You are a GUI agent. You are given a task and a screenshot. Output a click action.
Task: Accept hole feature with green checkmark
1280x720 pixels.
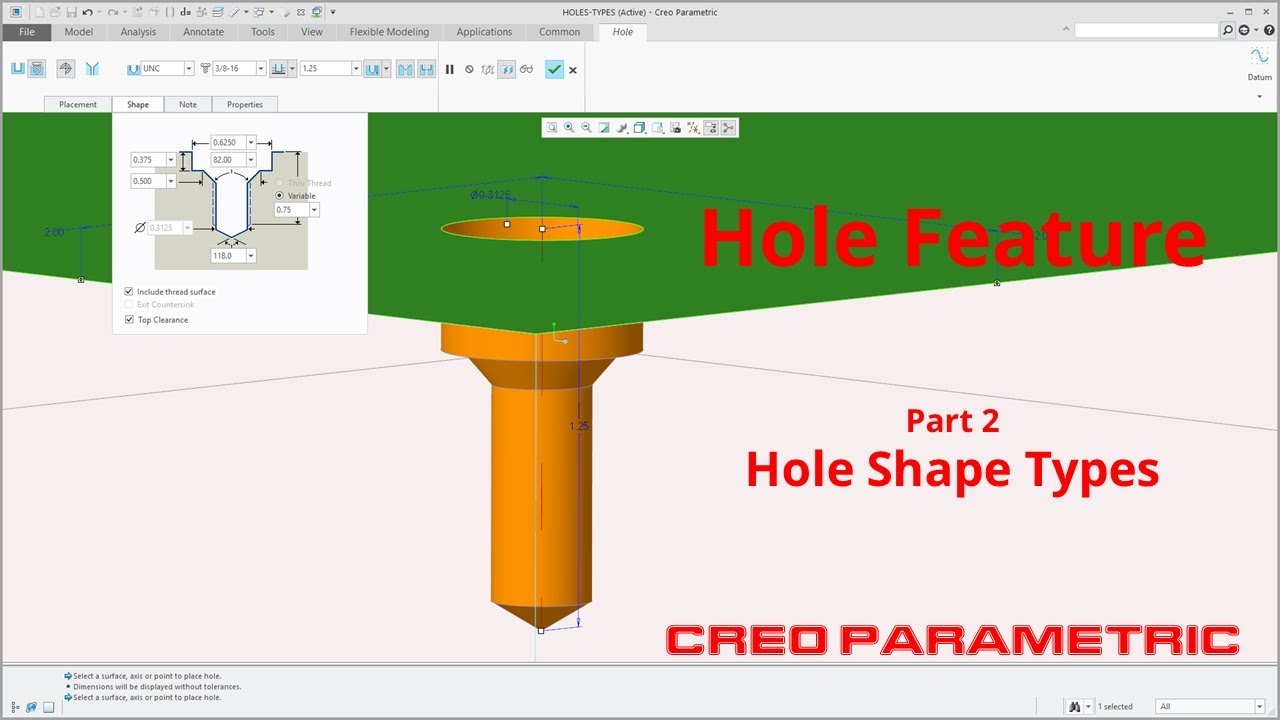pos(554,69)
